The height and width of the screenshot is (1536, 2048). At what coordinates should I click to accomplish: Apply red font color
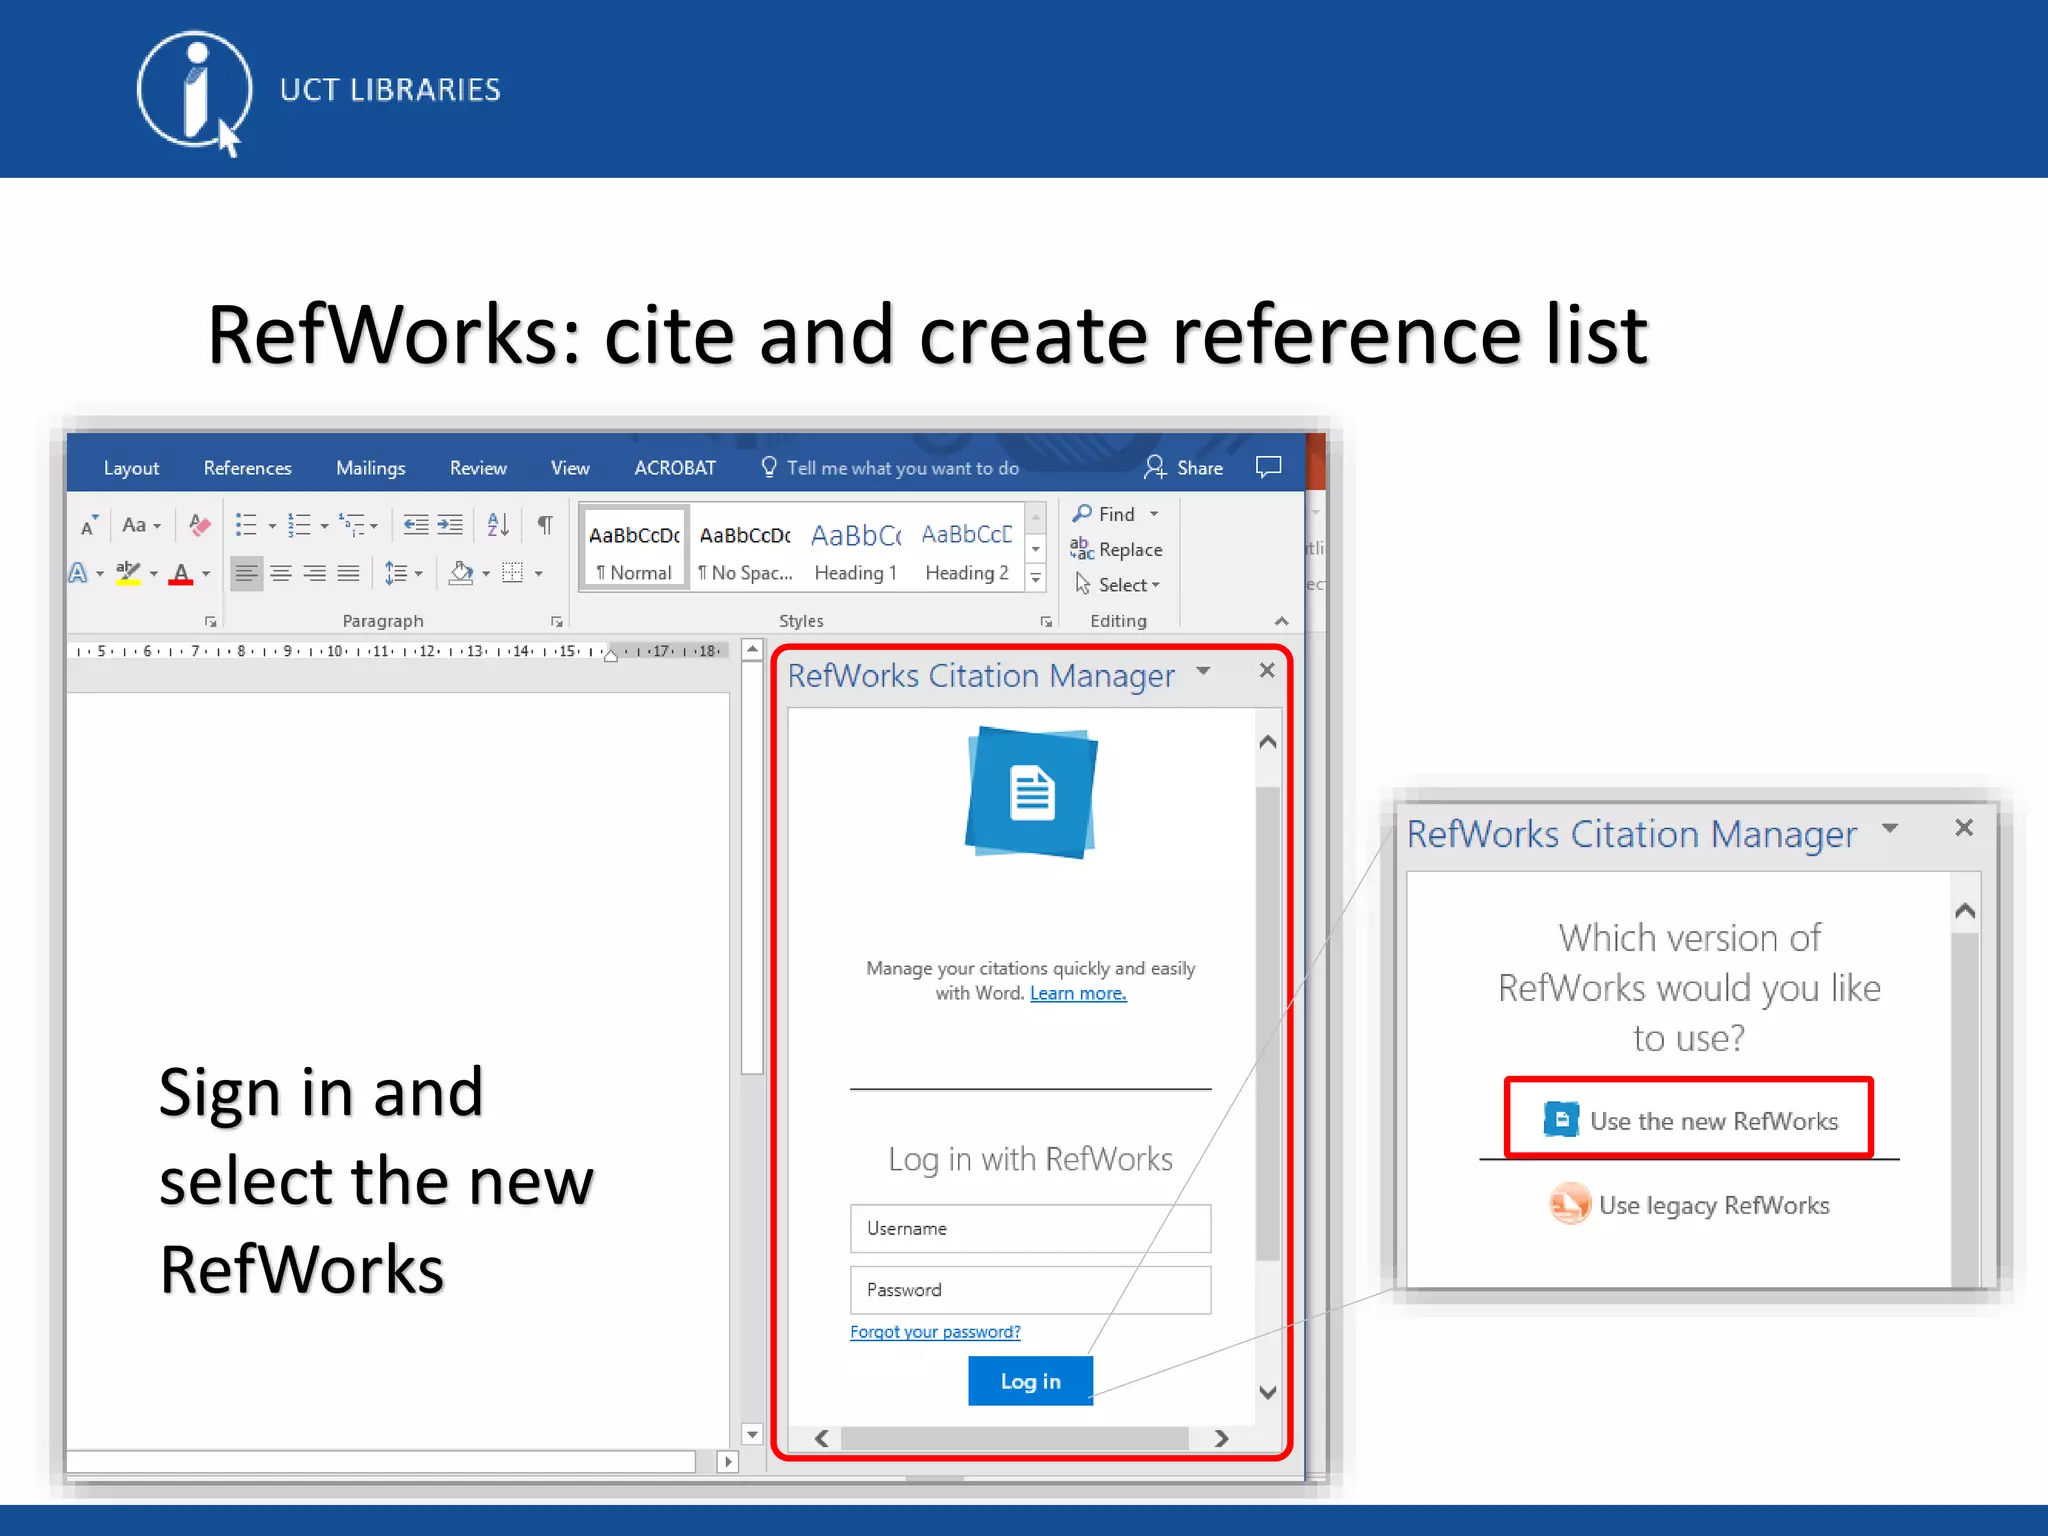[181, 574]
